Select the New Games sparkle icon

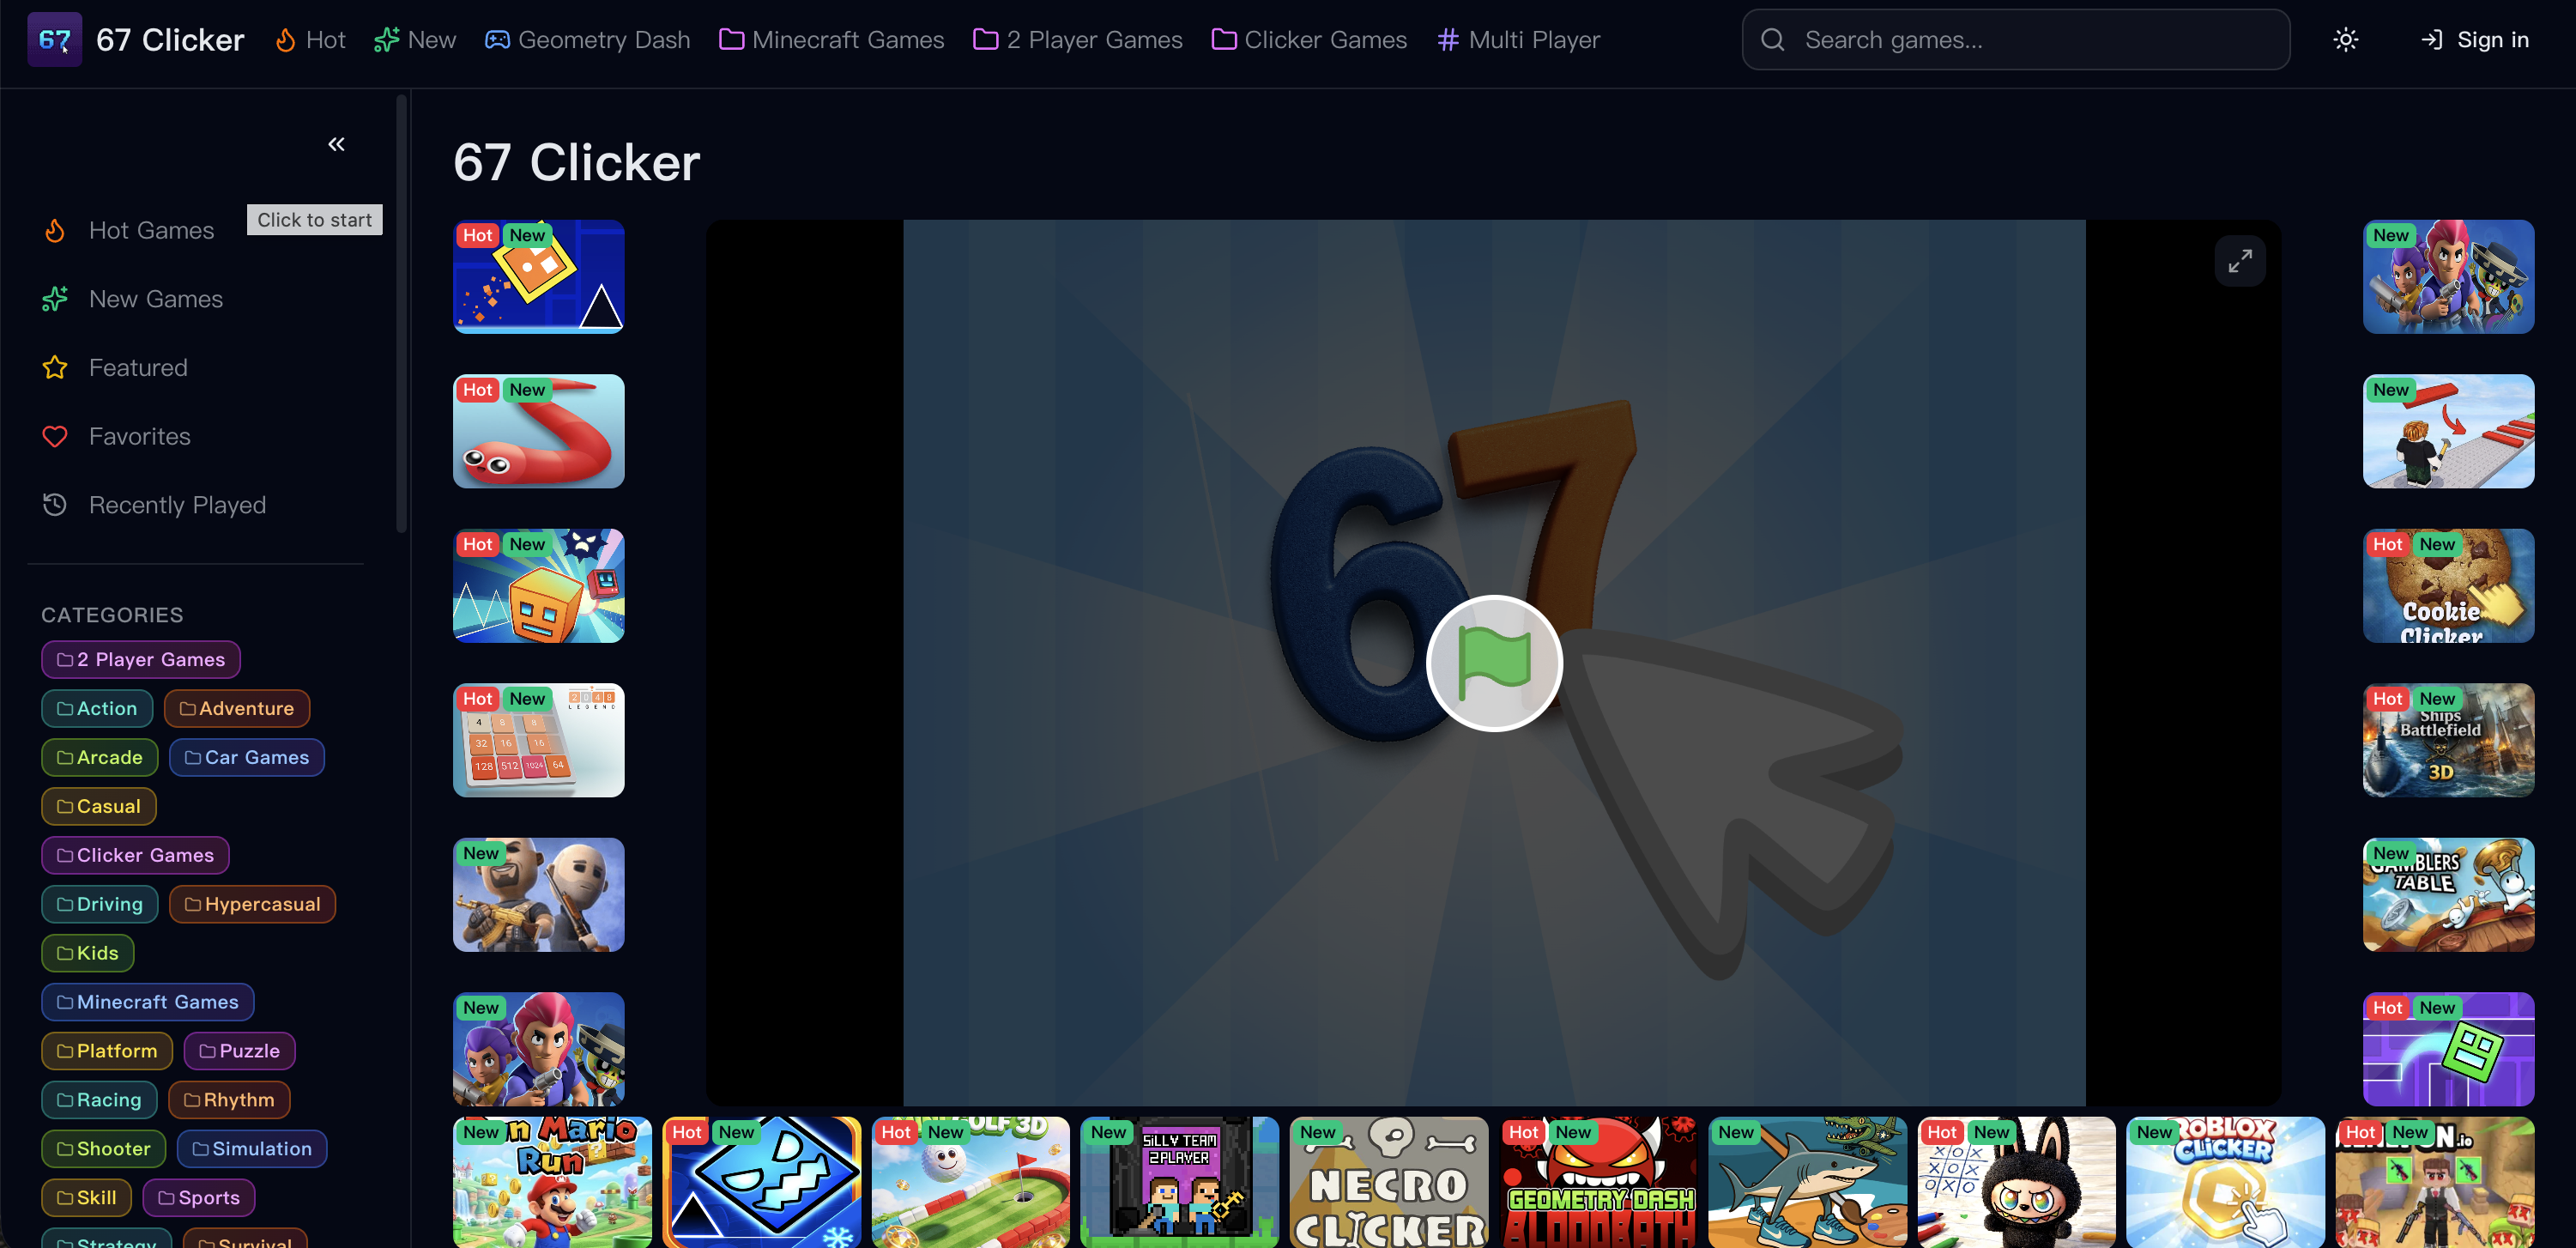[x=55, y=298]
